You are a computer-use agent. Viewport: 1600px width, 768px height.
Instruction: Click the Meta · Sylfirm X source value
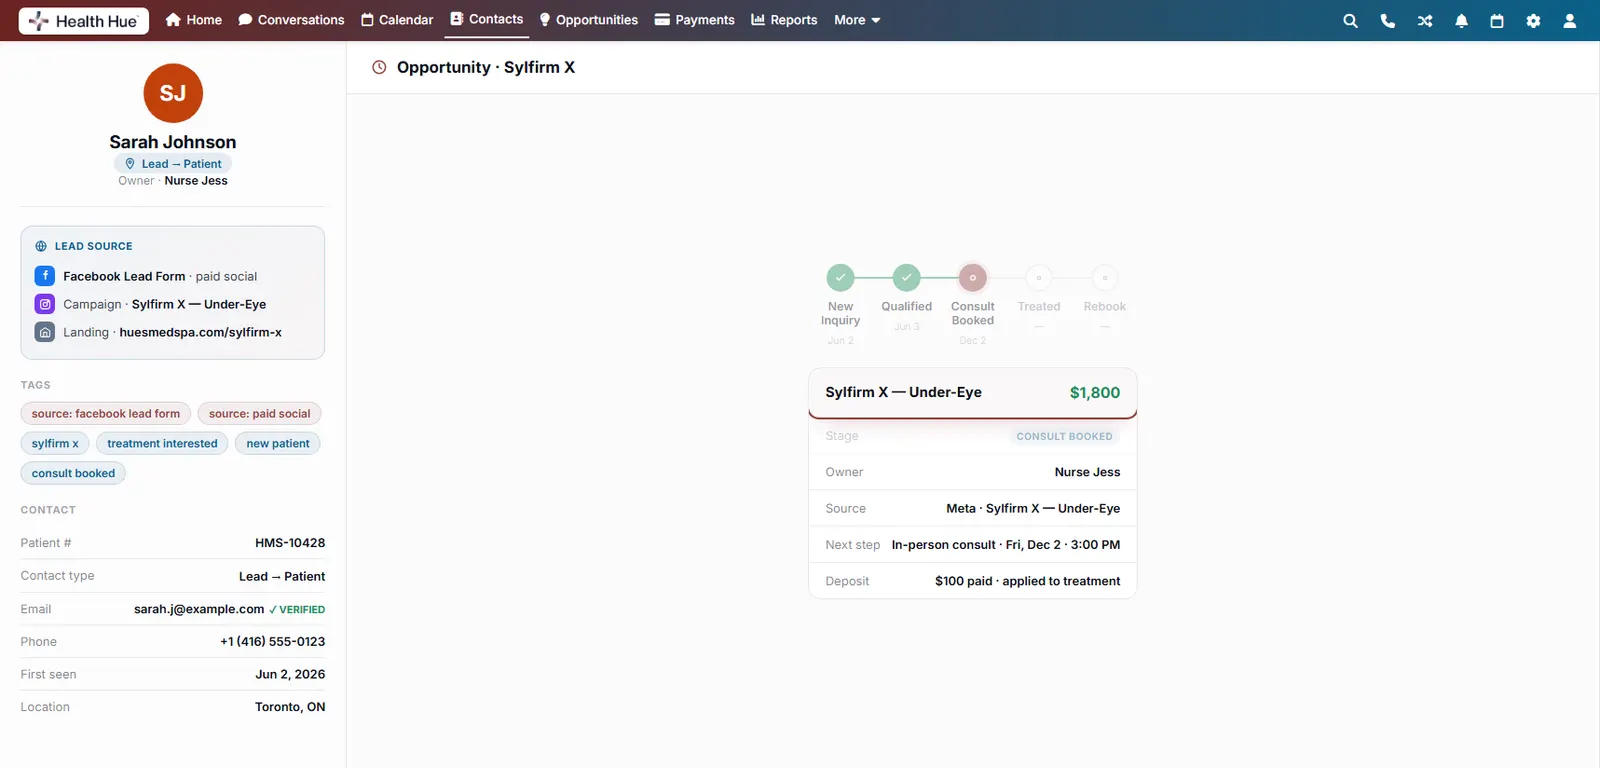[x=1033, y=508]
